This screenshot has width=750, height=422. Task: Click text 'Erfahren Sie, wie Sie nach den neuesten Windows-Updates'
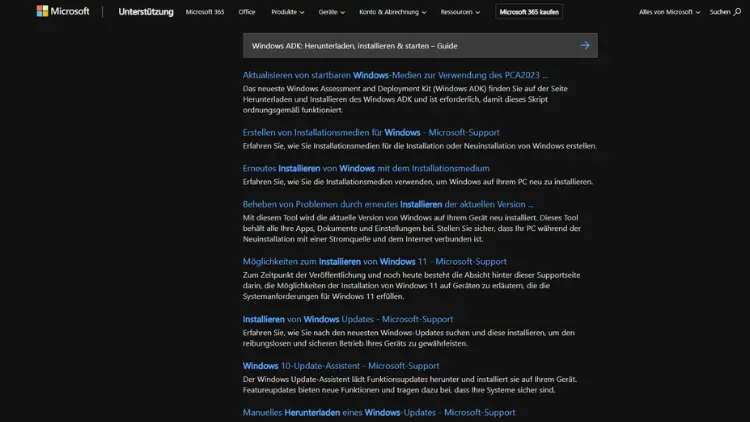click(347, 333)
